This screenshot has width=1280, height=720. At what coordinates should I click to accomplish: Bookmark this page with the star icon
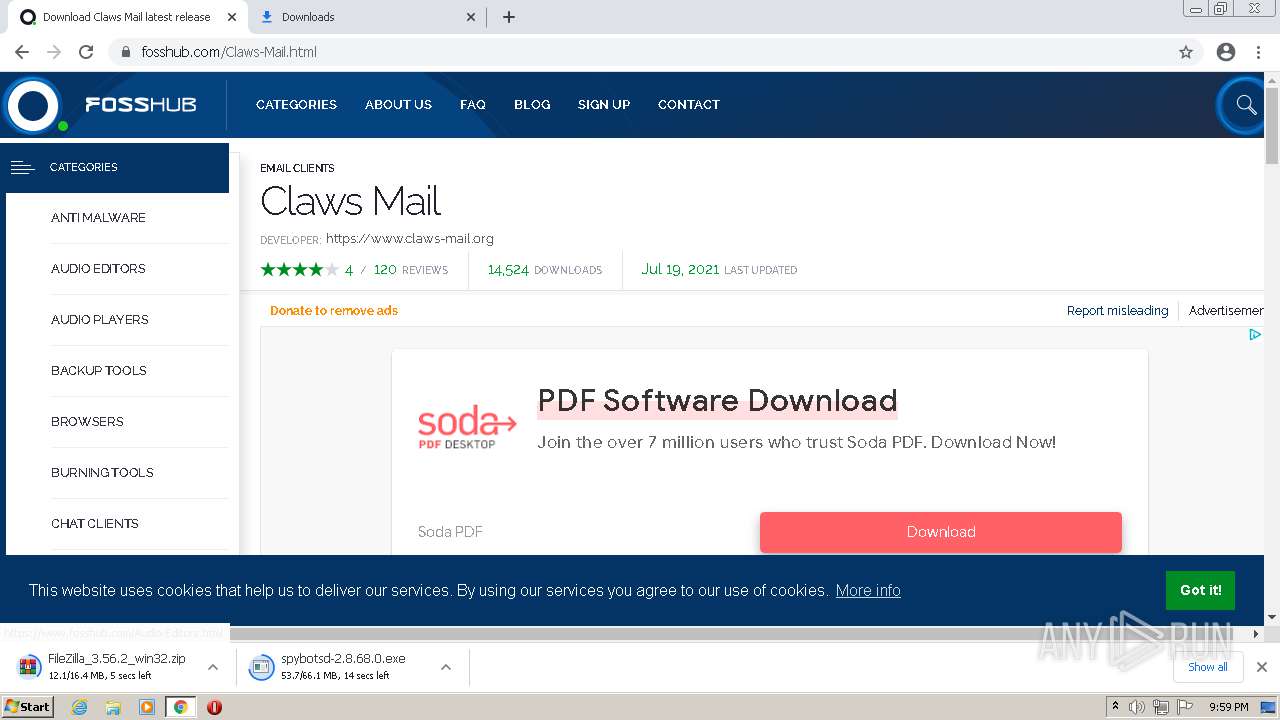(1186, 52)
